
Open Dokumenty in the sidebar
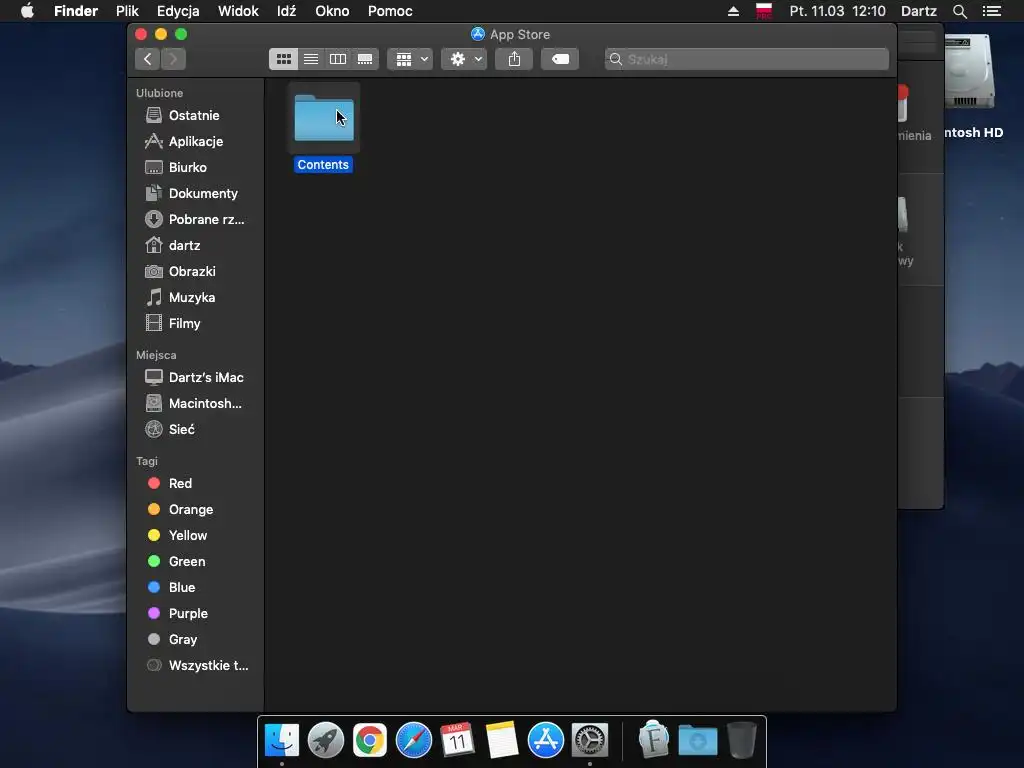[203, 194]
